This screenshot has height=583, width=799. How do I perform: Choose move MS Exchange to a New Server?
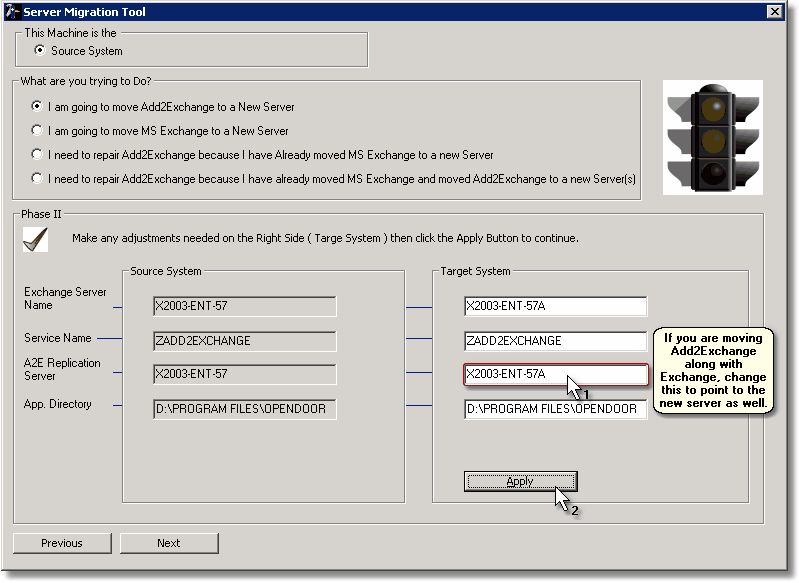(37, 130)
